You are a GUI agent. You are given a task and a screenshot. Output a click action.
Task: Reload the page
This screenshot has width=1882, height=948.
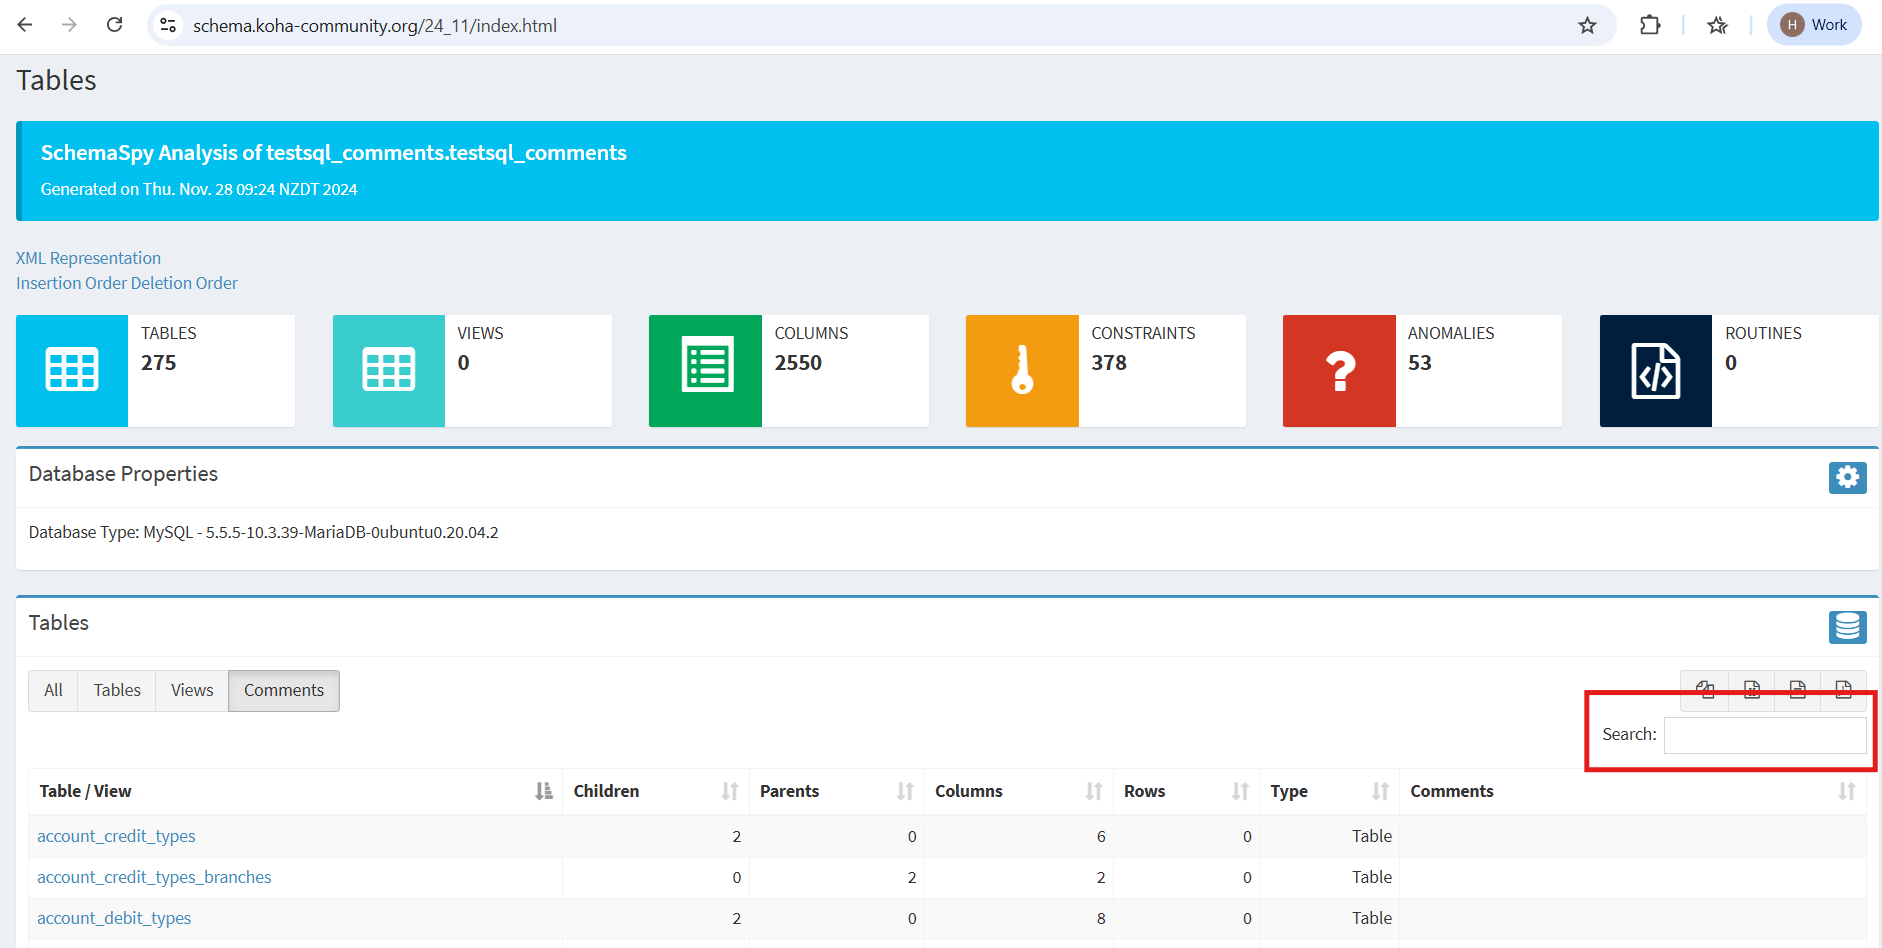coord(115,25)
